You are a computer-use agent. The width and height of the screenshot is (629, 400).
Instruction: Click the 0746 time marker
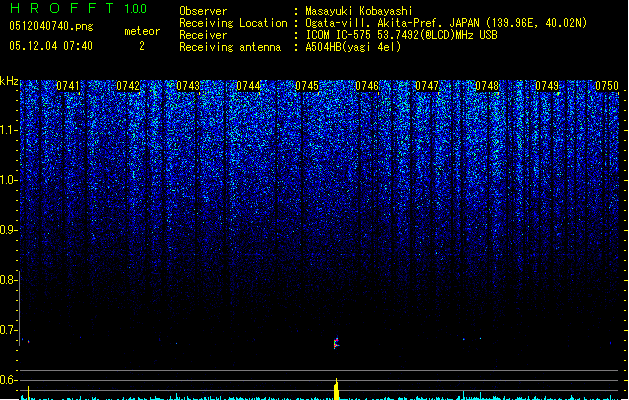[x=367, y=86]
